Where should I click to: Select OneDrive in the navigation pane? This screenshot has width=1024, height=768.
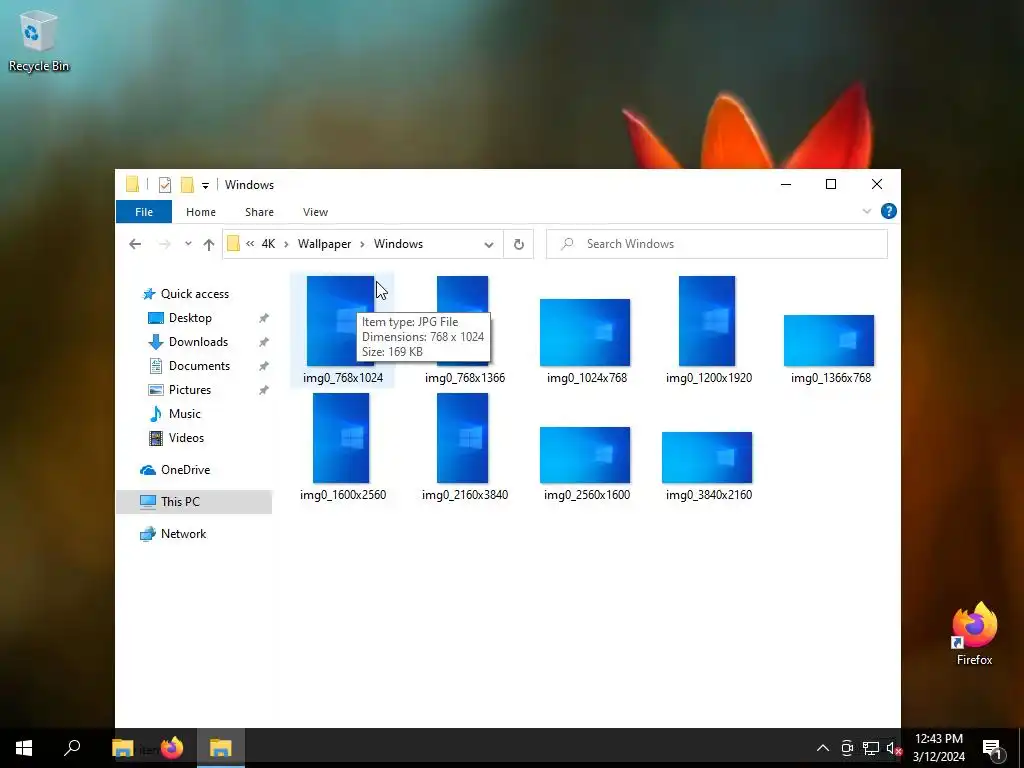click(x=185, y=470)
